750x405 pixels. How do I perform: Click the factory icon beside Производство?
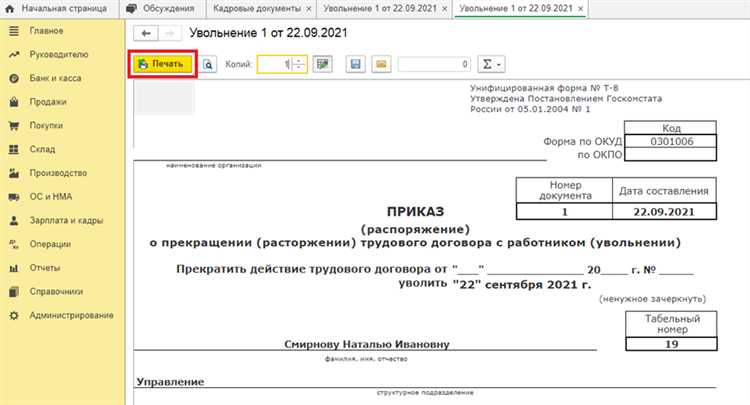(14, 173)
